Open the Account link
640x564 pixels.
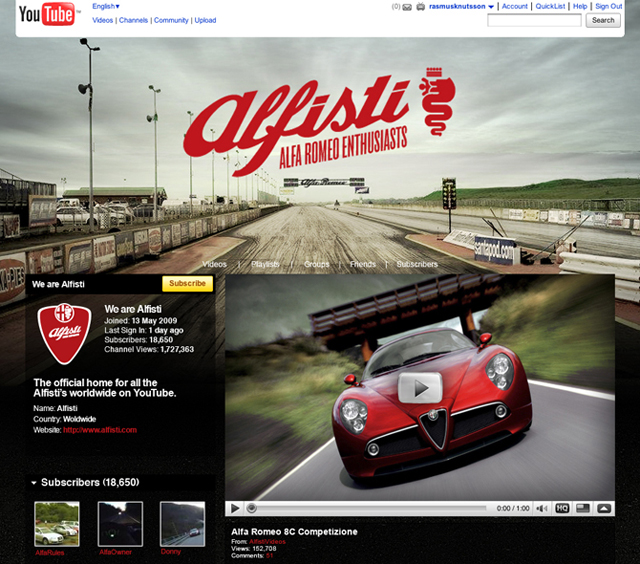click(515, 6)
